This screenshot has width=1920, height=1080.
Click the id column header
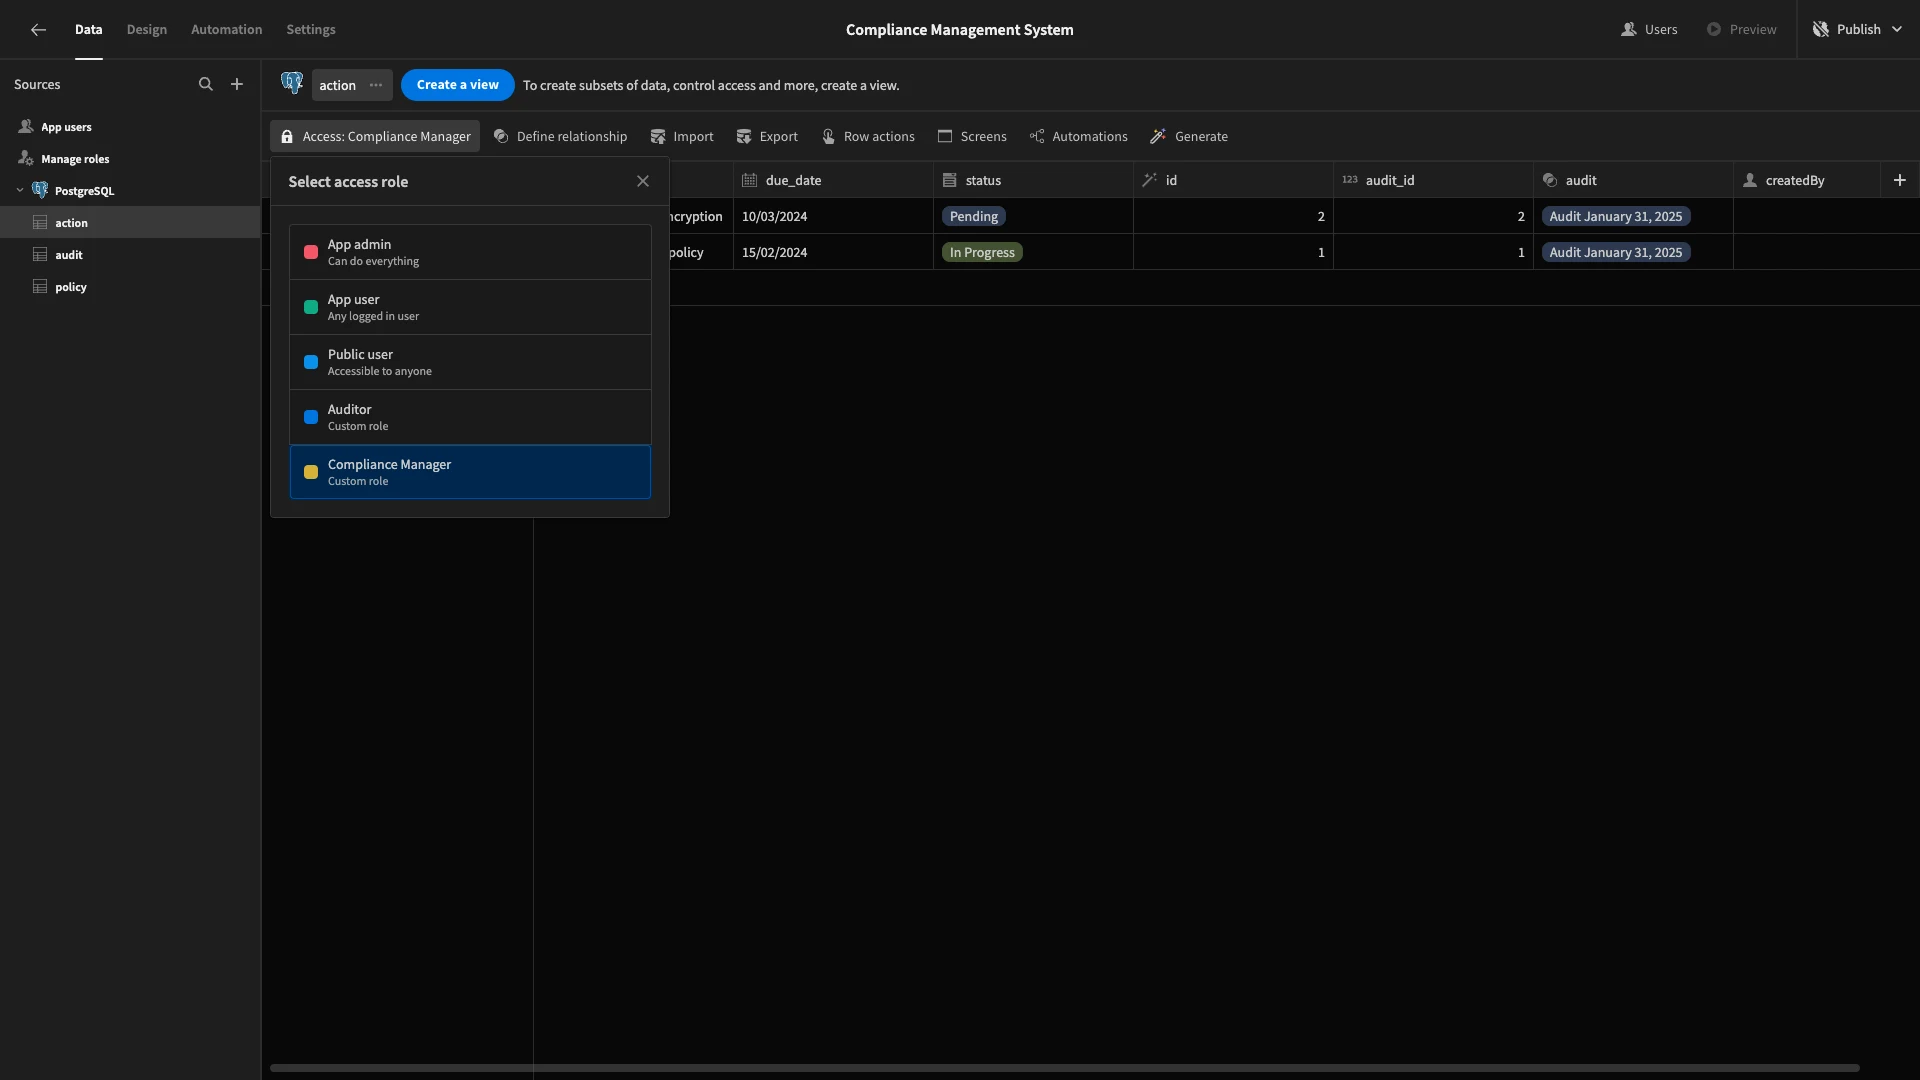pos(1233,180)
